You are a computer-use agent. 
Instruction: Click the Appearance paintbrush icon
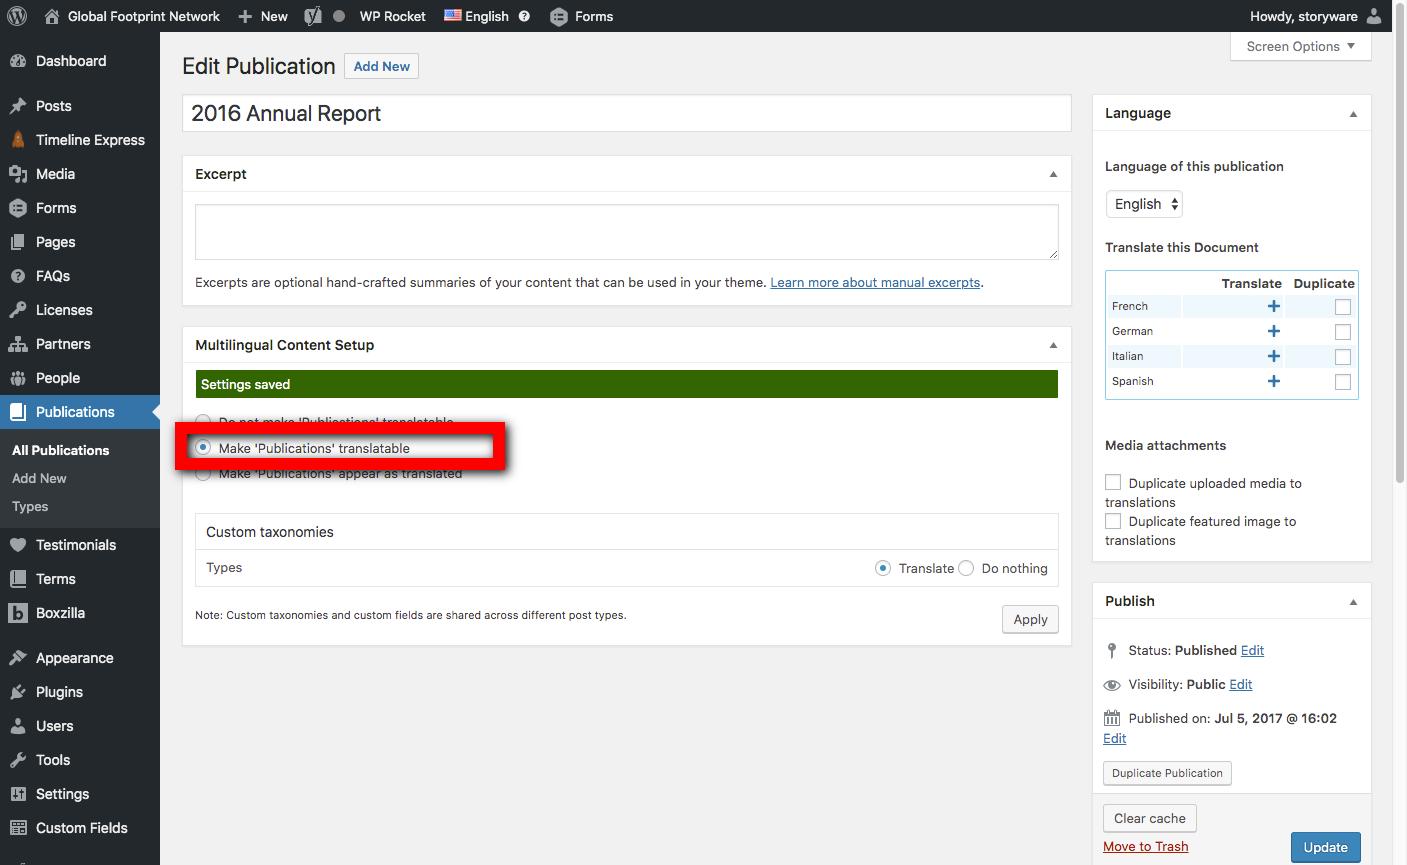[x=17, y=658]
